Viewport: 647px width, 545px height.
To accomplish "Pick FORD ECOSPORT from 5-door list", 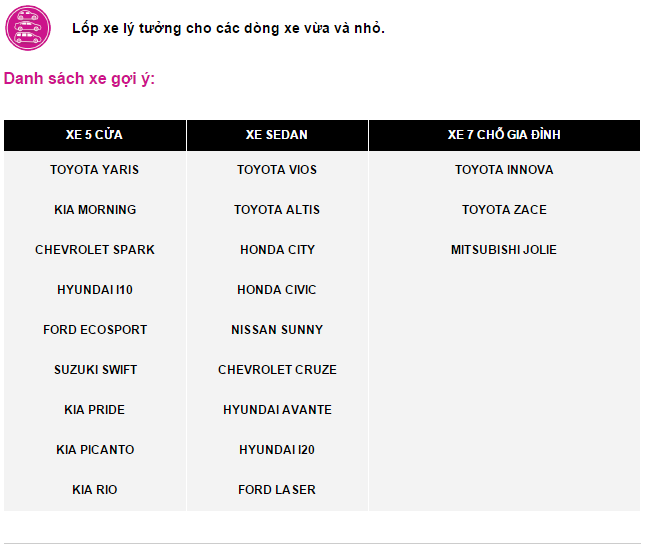I will tap(95, 330).
